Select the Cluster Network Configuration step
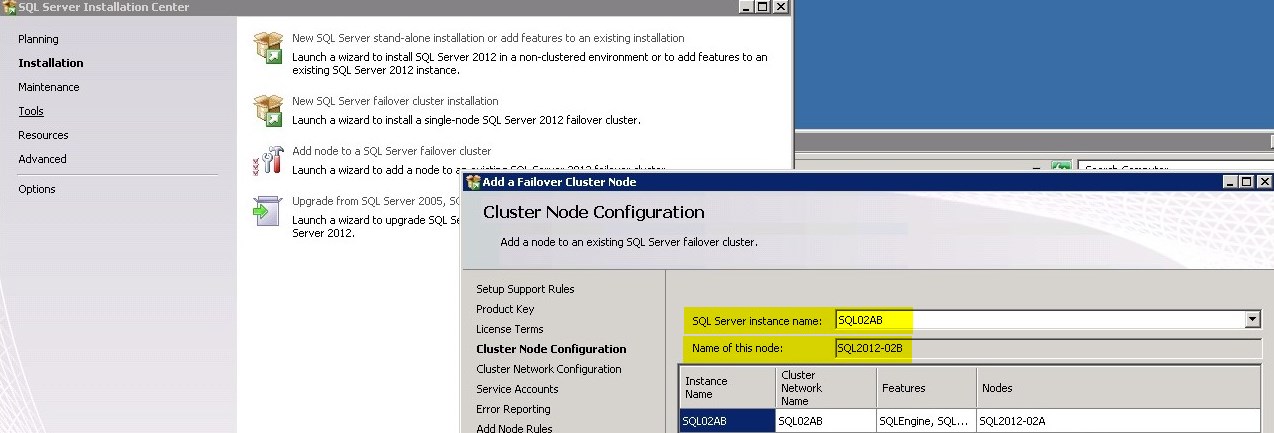The height and width of the screenshot is (433, 1274). (548, 369)
